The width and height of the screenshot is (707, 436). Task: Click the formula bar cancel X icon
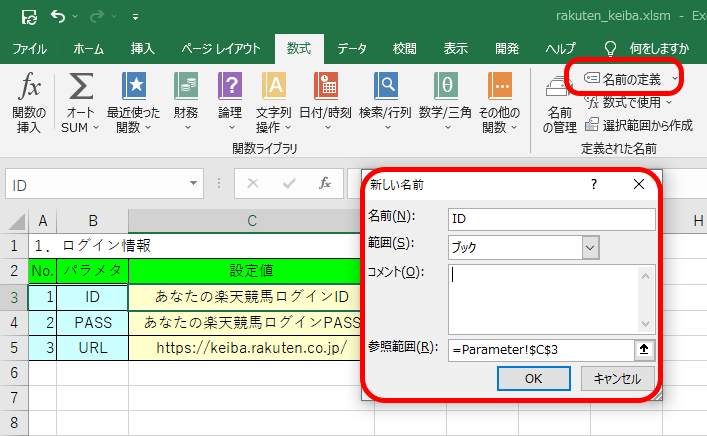(x=253, y=183)
